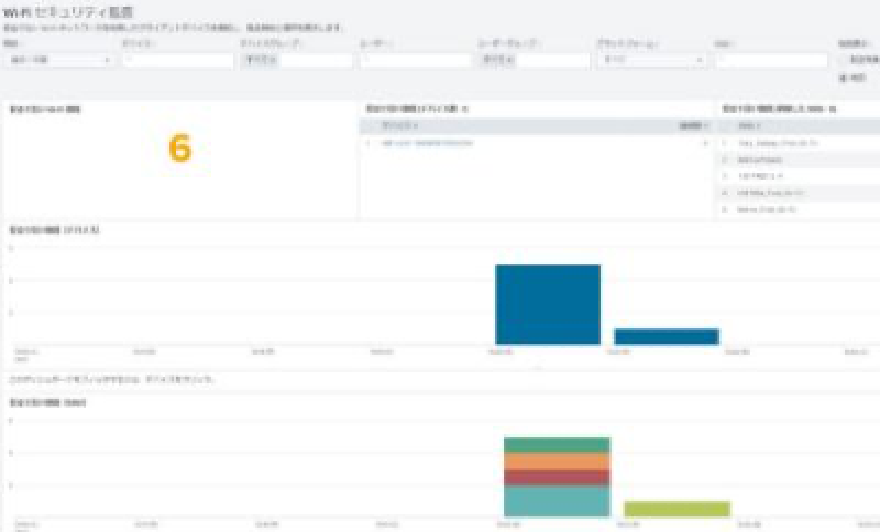Click the yellow-green bar in SSID chart
Viewport: 880px width, 532px height.
tap(677, 509)
